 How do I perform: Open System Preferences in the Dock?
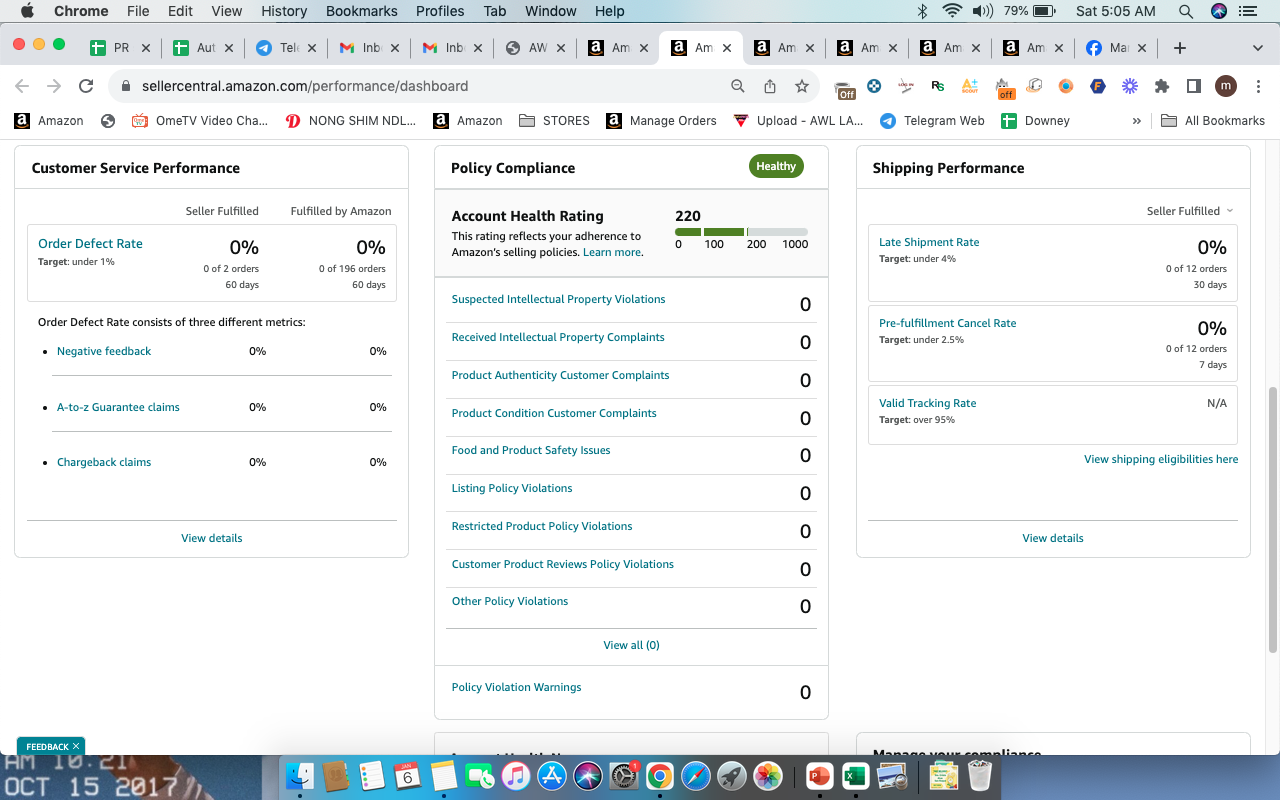(623, 776)
